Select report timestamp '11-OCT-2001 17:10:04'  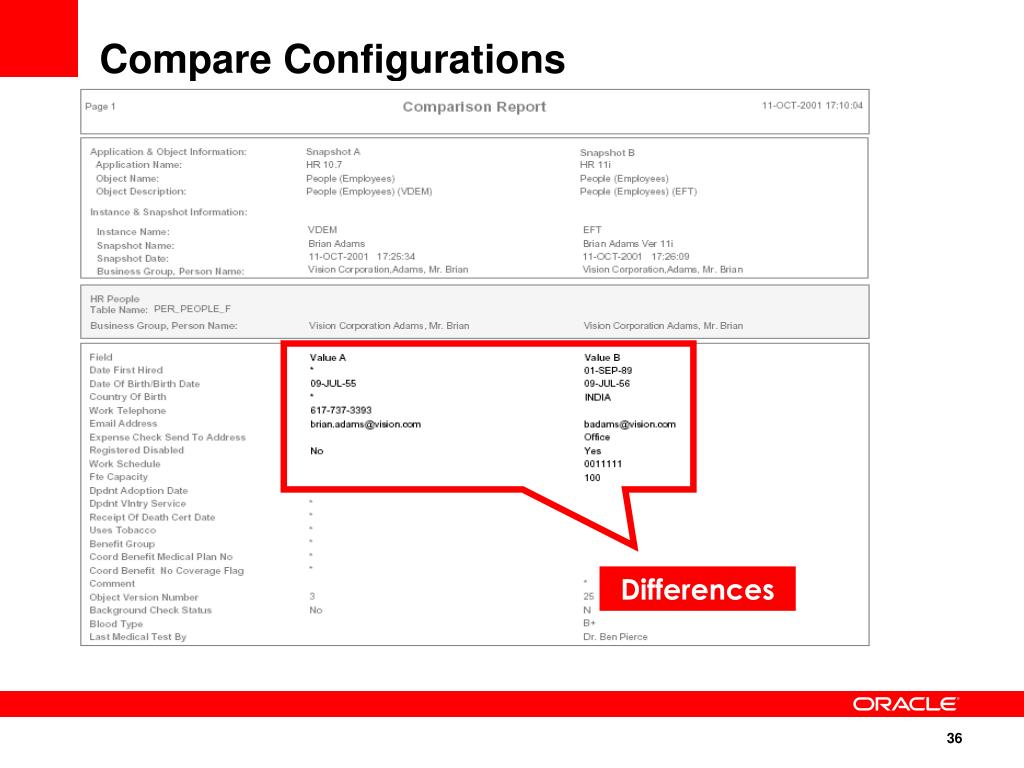[812, 105]
